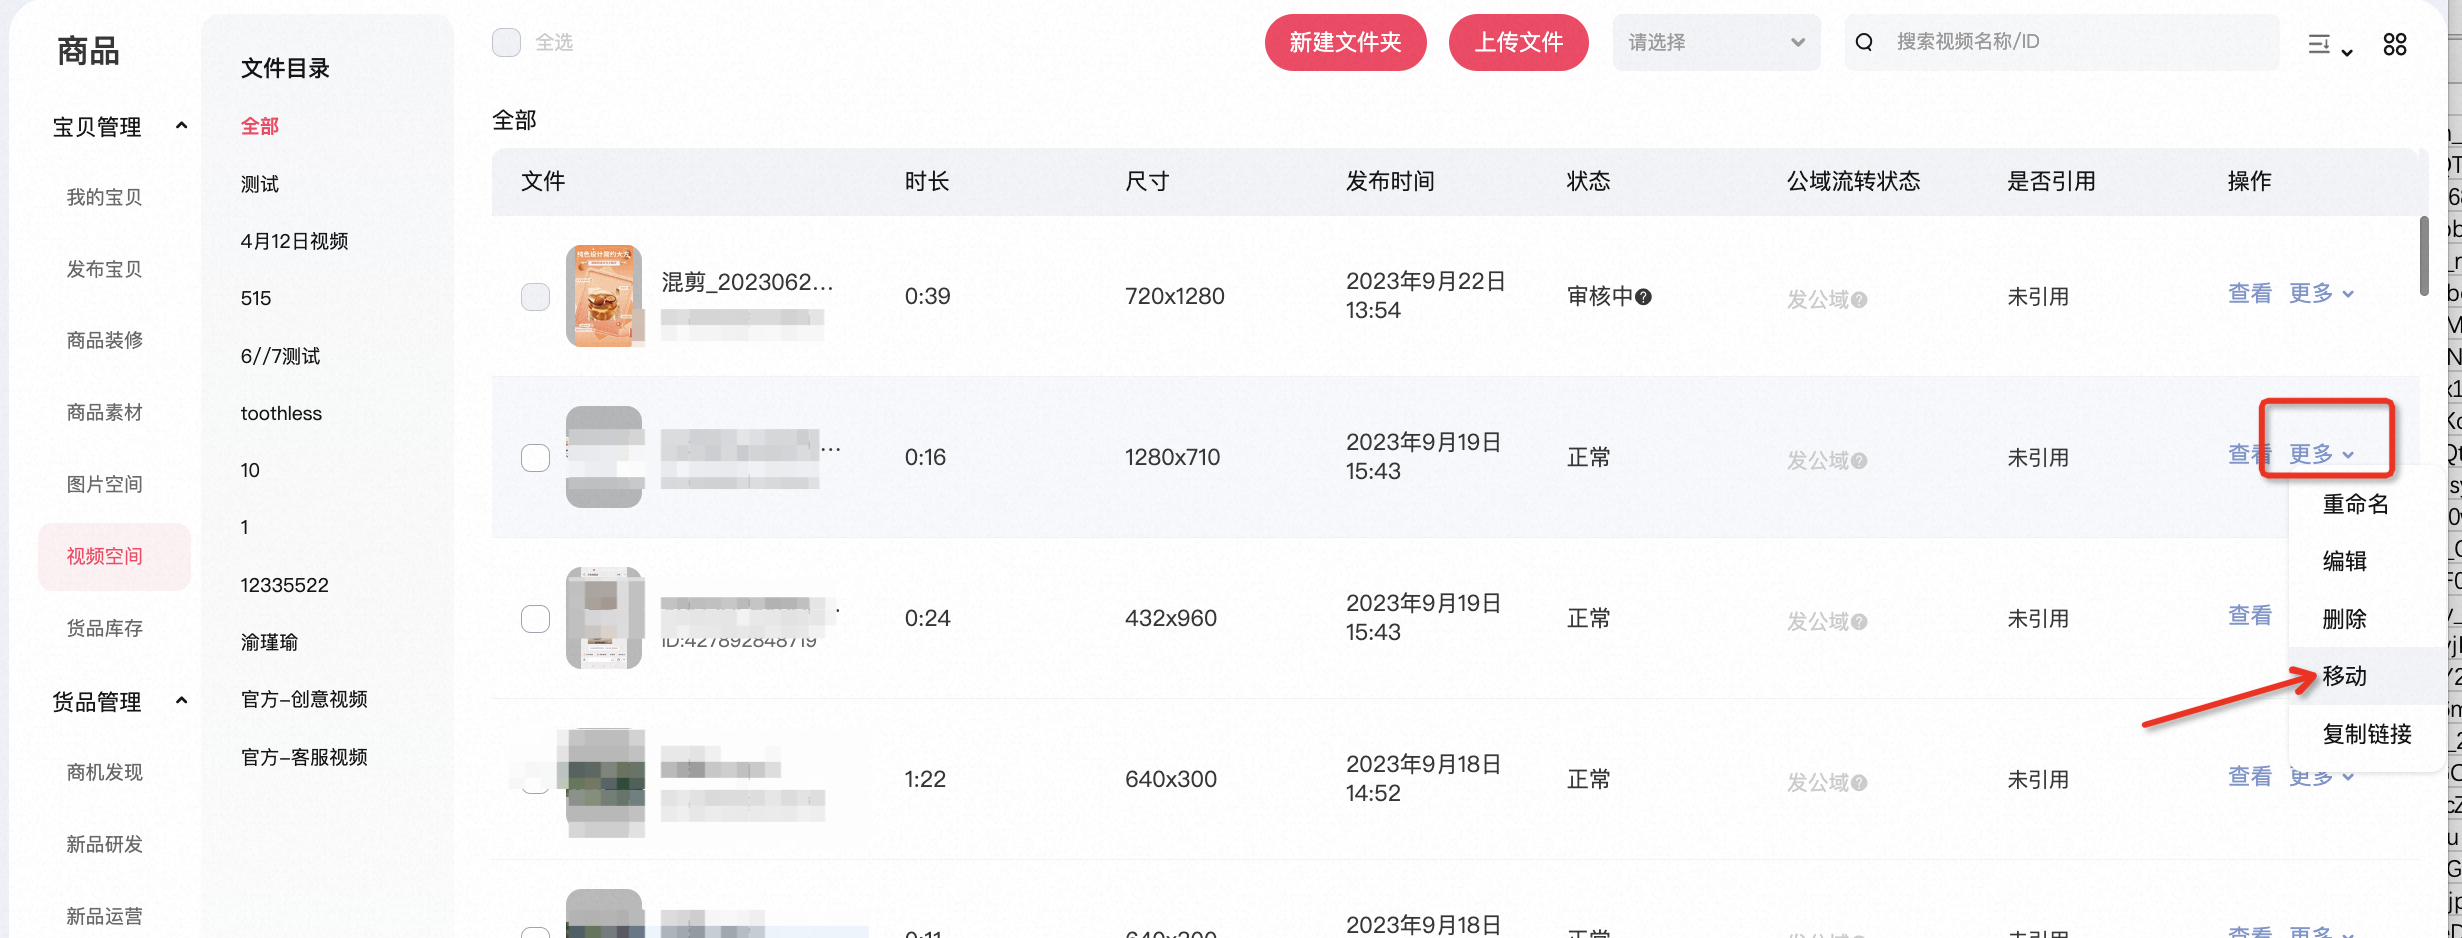Select the 渝瑾瑜 folder
Screen dimensions: 2462x938
(269, 642)
